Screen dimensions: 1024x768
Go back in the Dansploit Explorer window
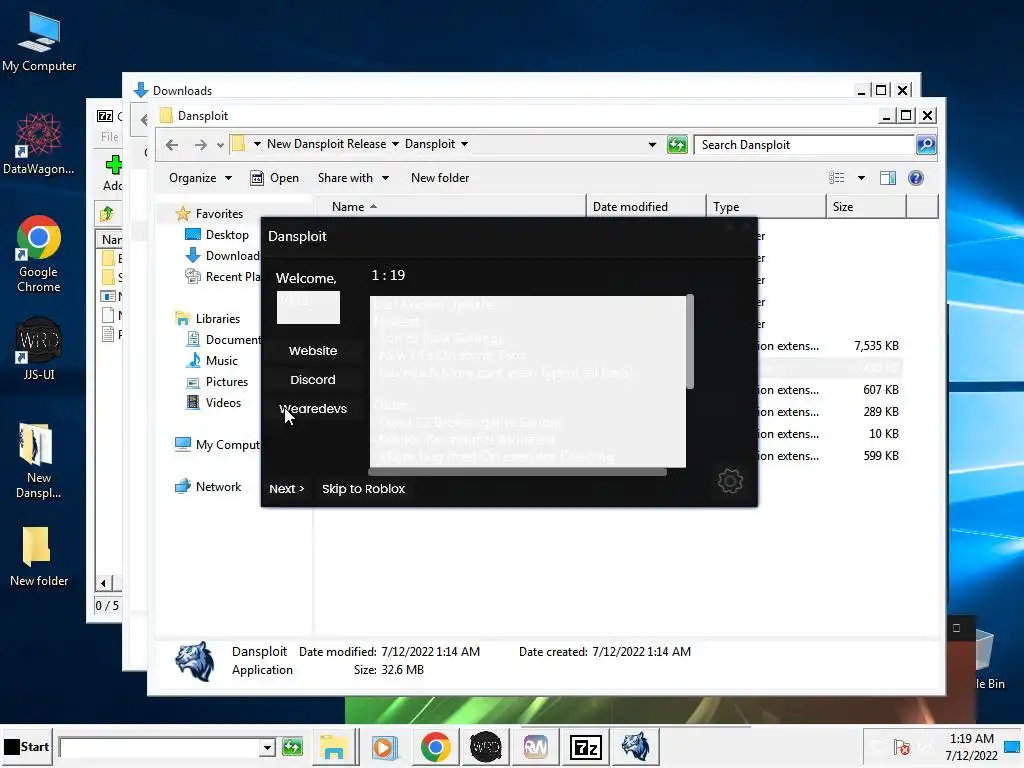(x=172, y=144)
